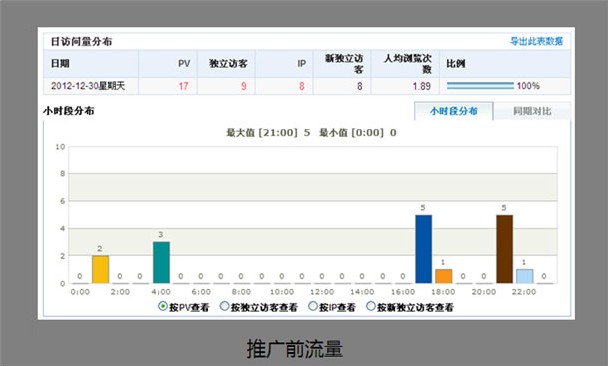Image resolution: width=608 pixels, height=366 pixels.
Task: Select the 按PV查看 radio button
Action: [163, 306]
